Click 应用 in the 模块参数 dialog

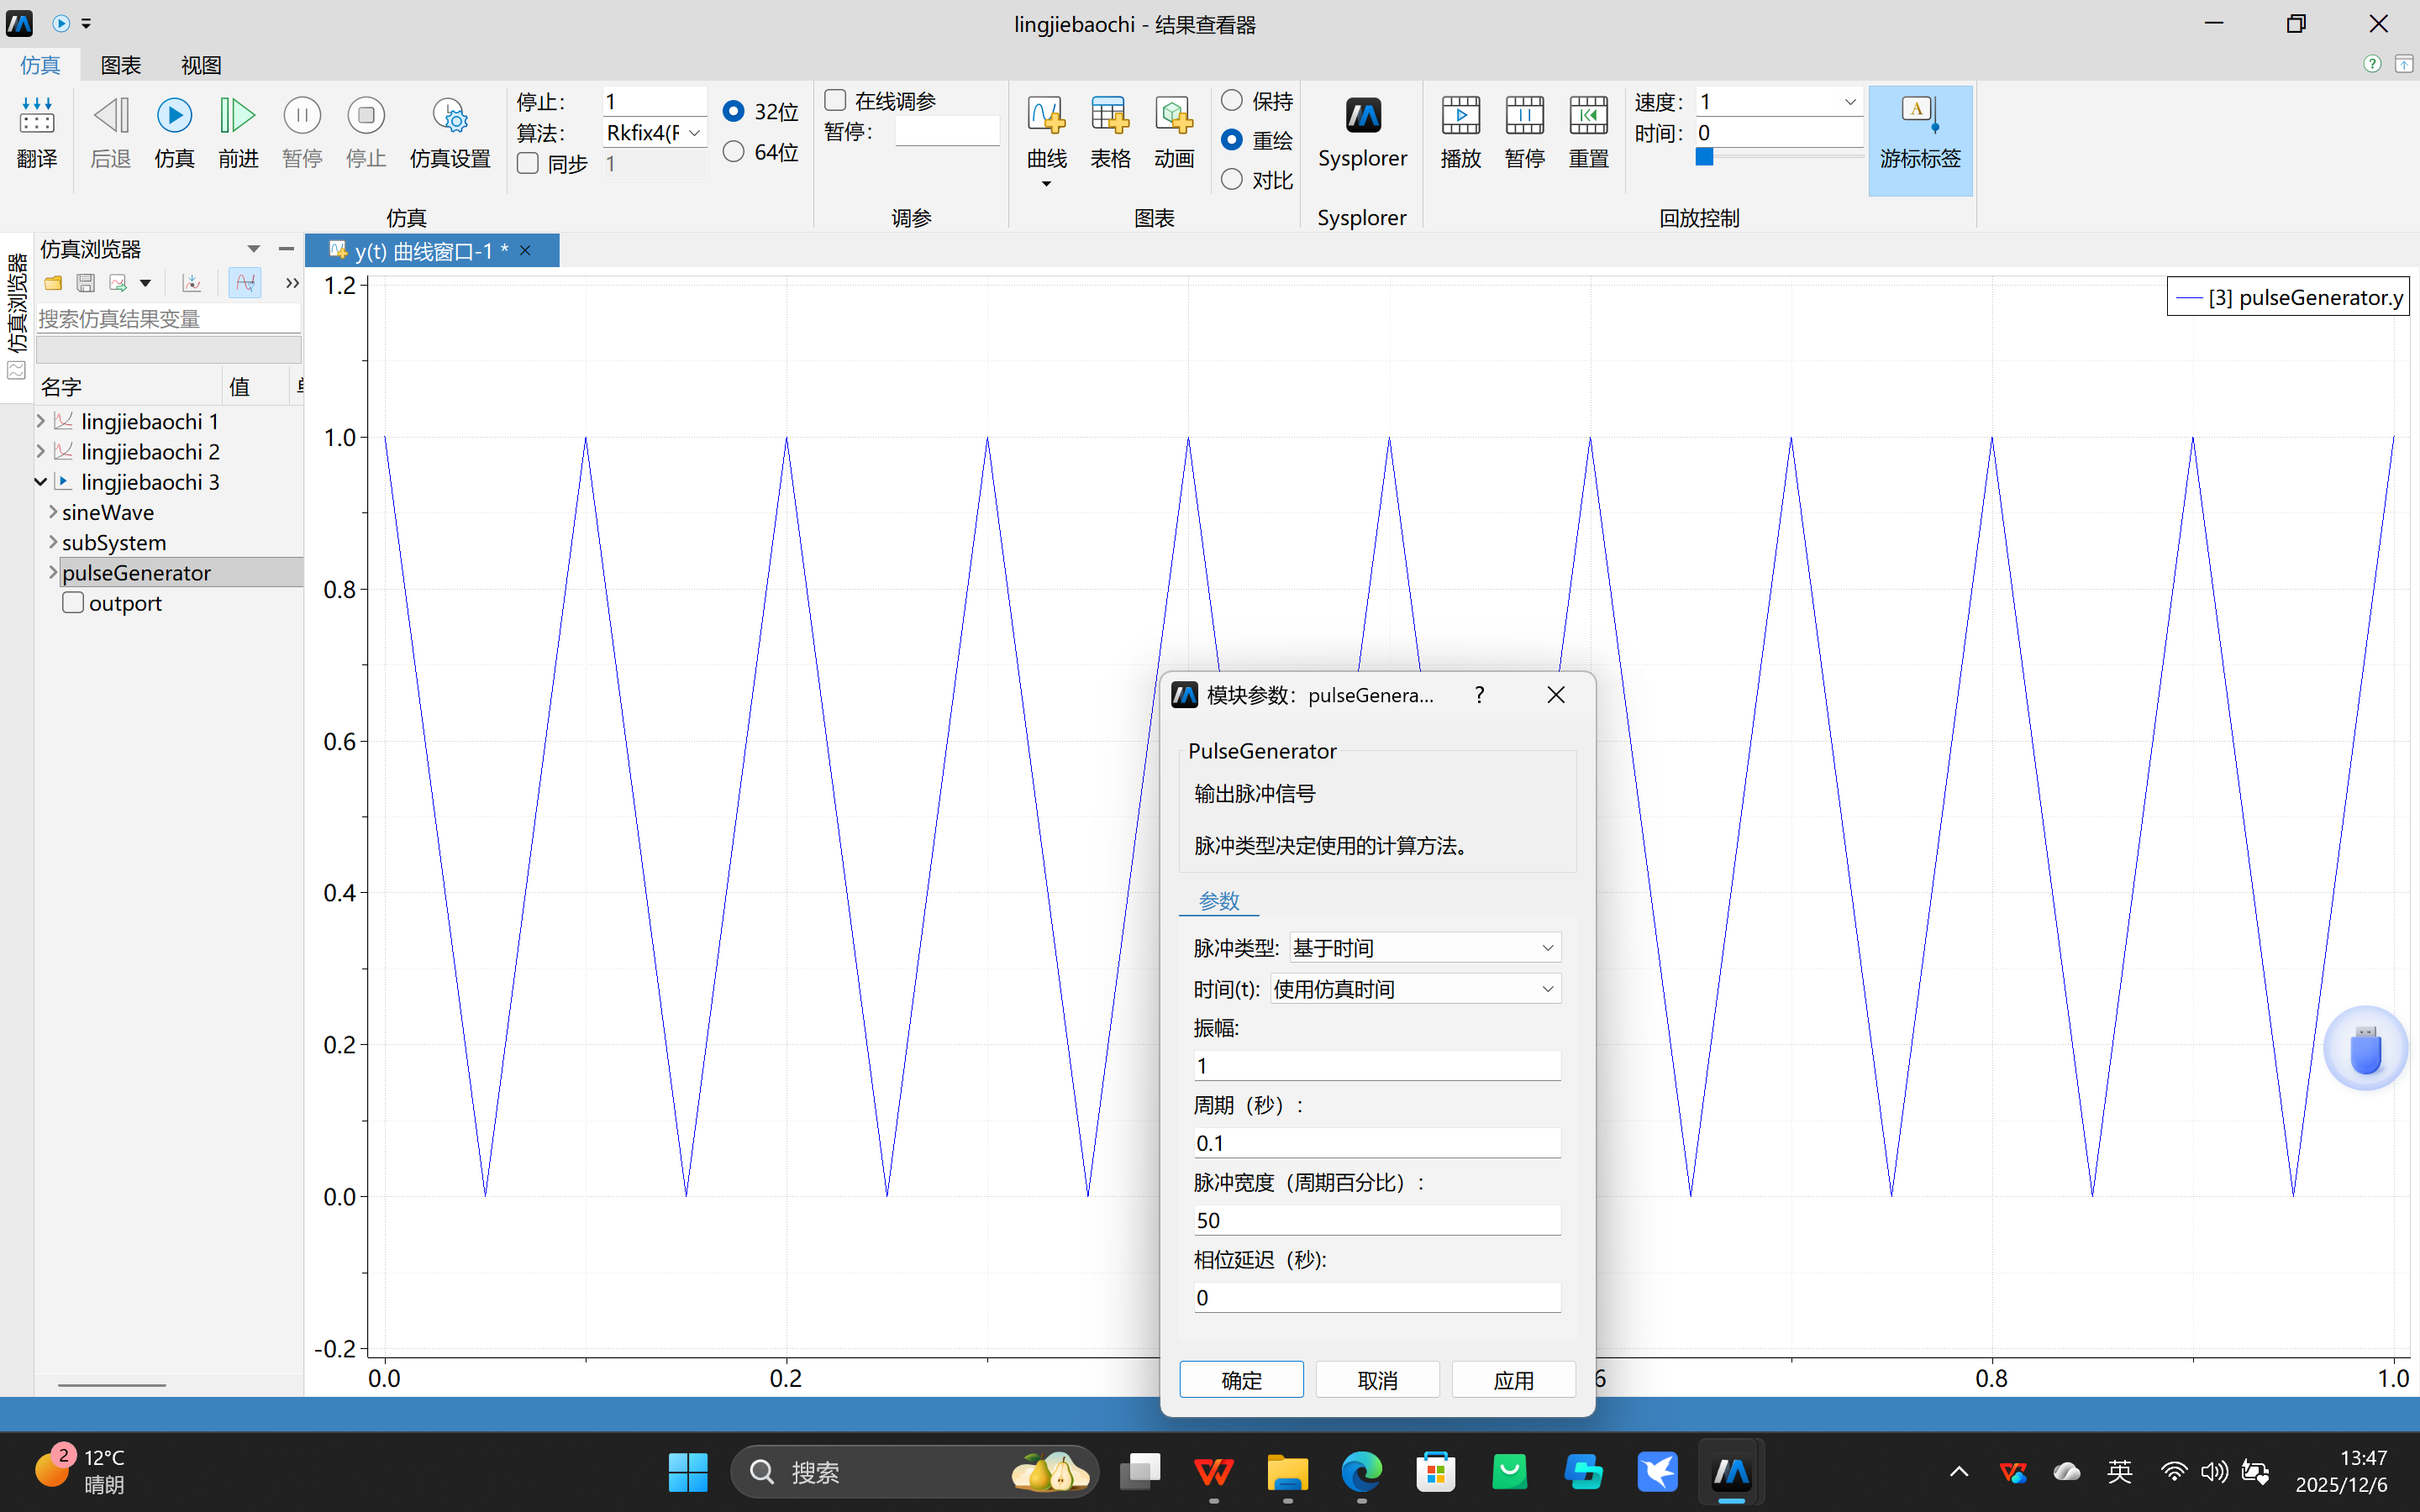tap(1513, 1380)
